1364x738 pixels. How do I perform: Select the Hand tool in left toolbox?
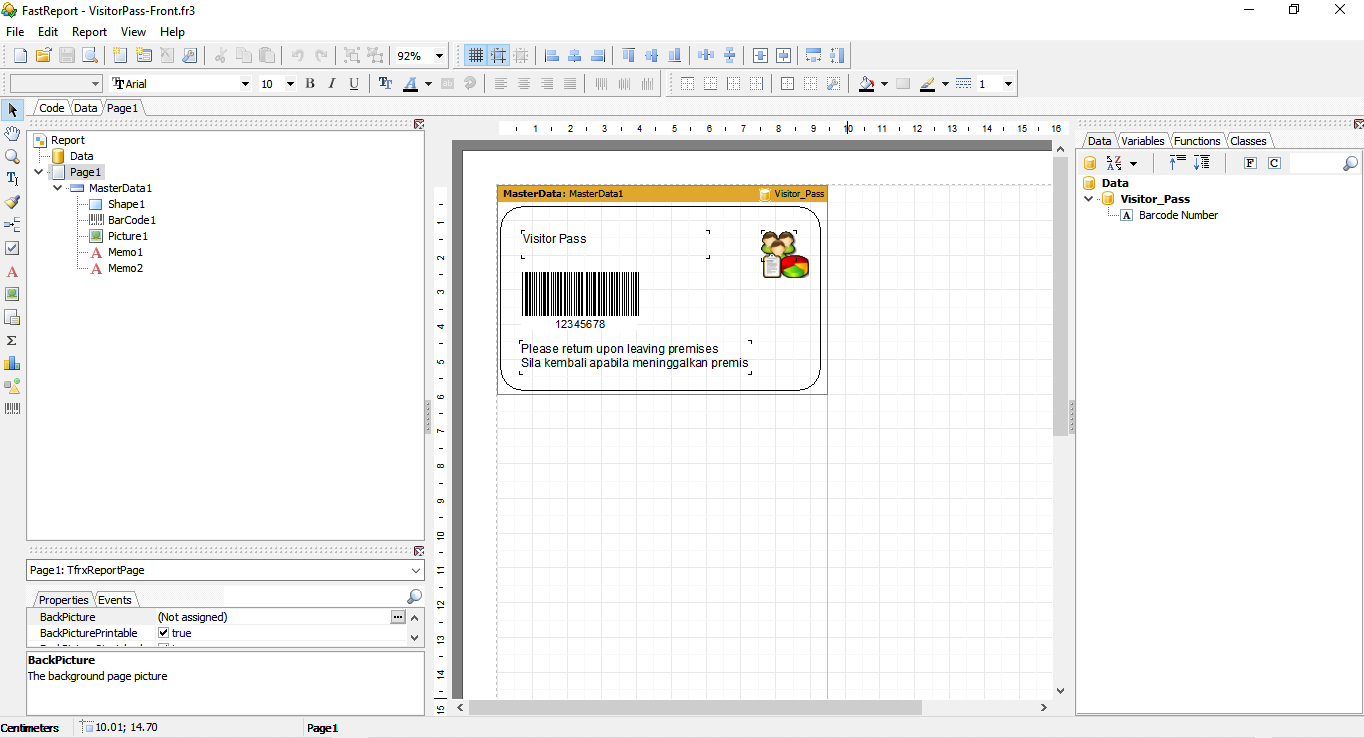click(12, 133)
